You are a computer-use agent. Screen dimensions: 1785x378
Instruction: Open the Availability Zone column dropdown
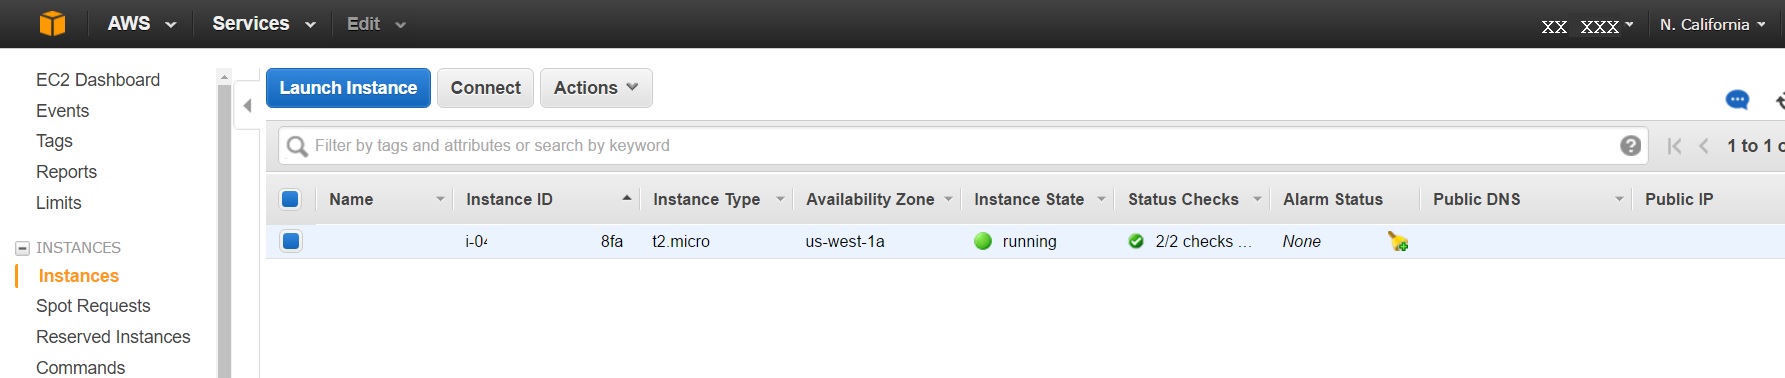tap(948, 199)
